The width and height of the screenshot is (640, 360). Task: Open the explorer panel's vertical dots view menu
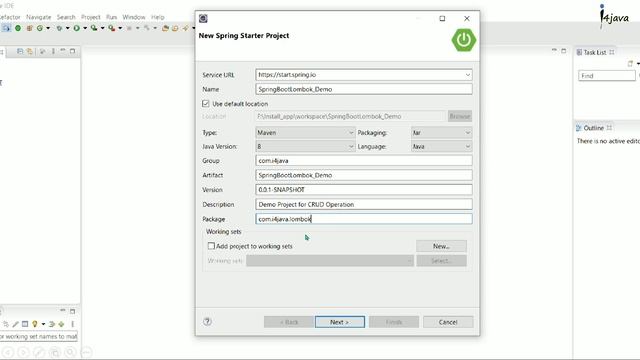pos(53,51)
